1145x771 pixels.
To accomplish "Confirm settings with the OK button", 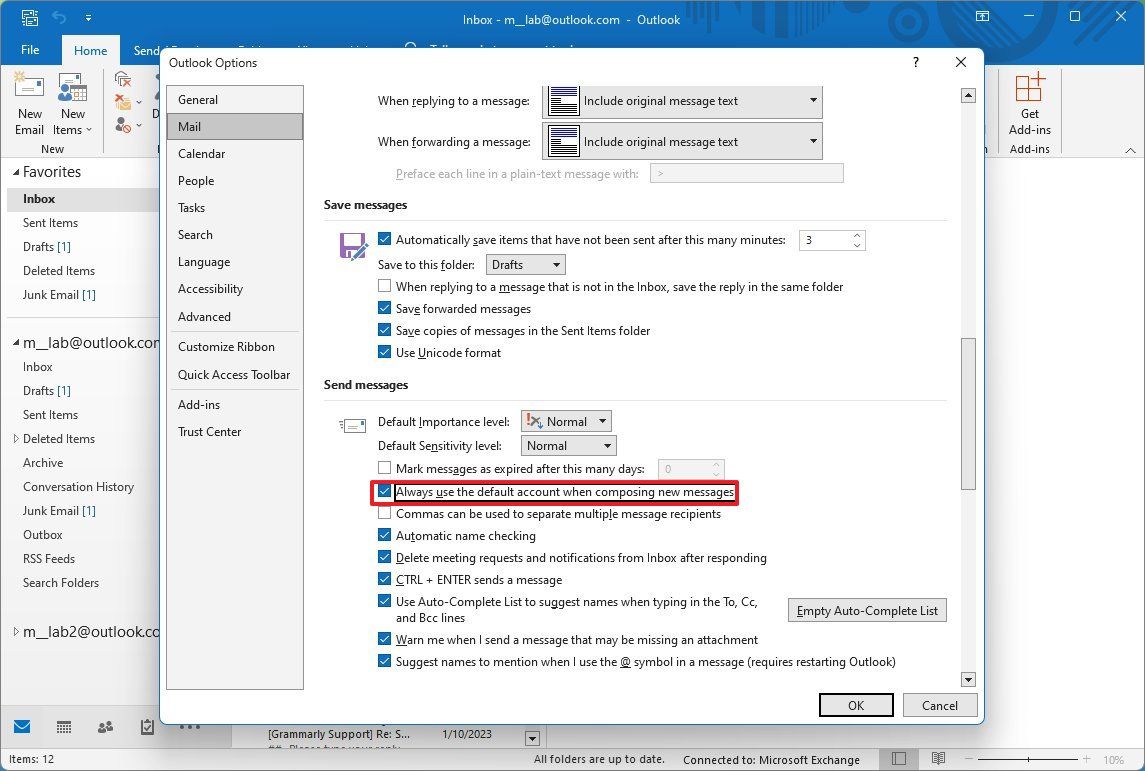I will pyautogui.click(x=855, y=705).
